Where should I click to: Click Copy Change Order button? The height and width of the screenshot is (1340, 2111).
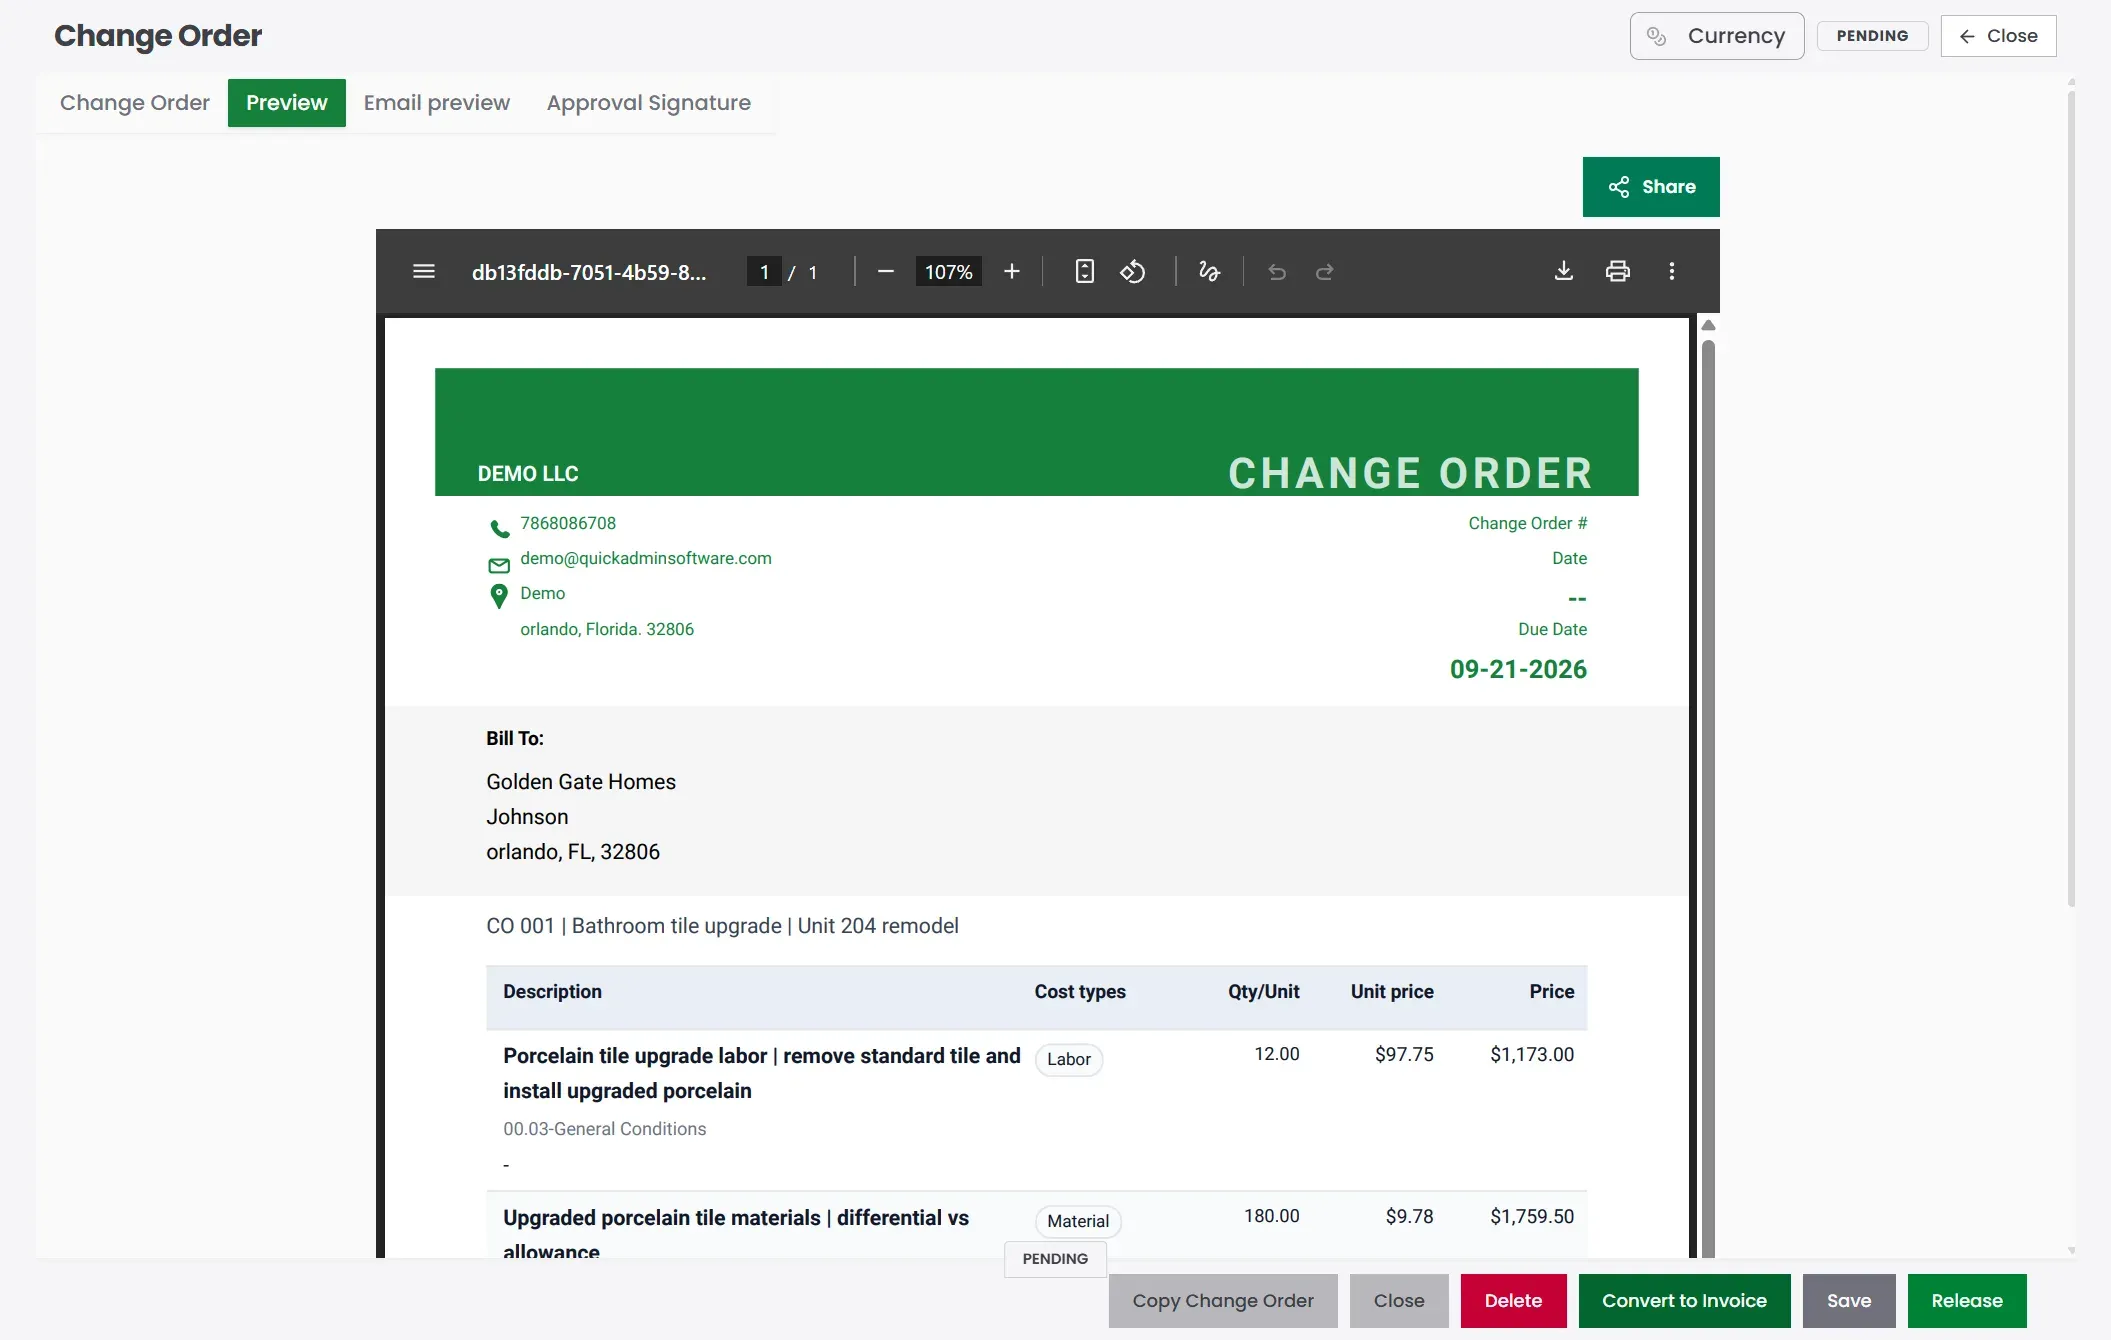coord(1223,1301)
